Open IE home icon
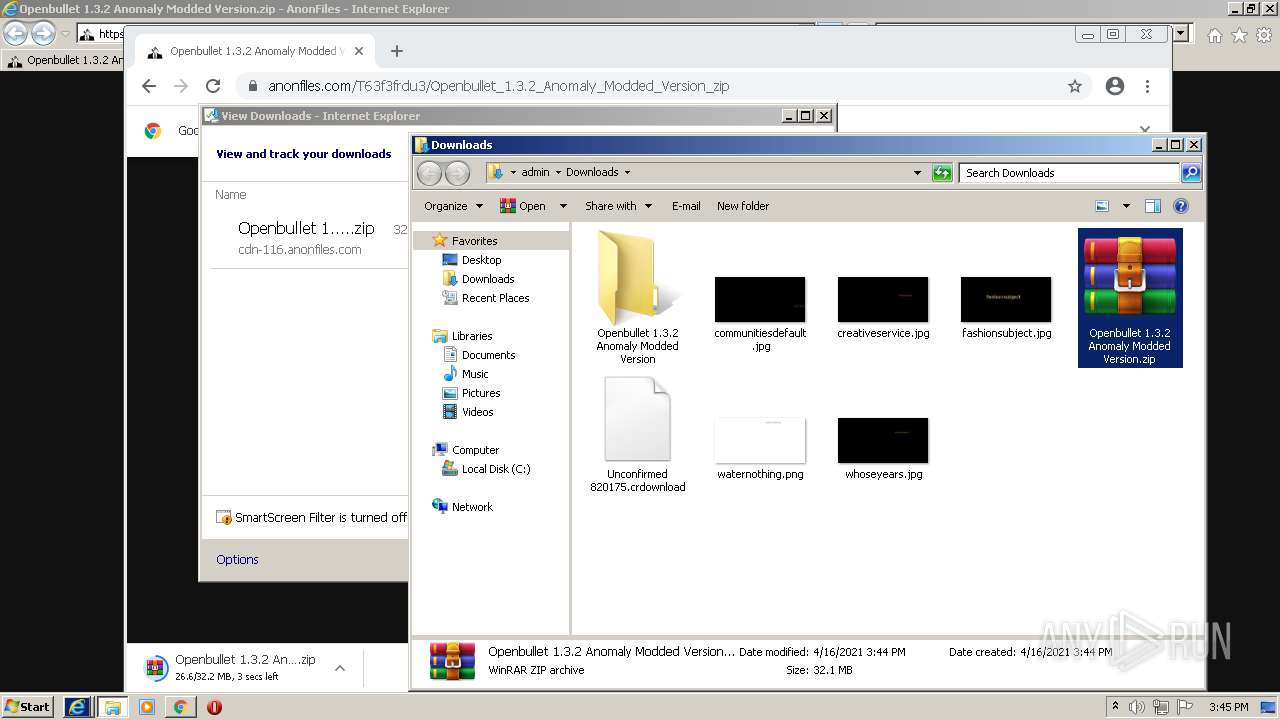This screenshot has width=1280, height=720. click(1214, 35)
